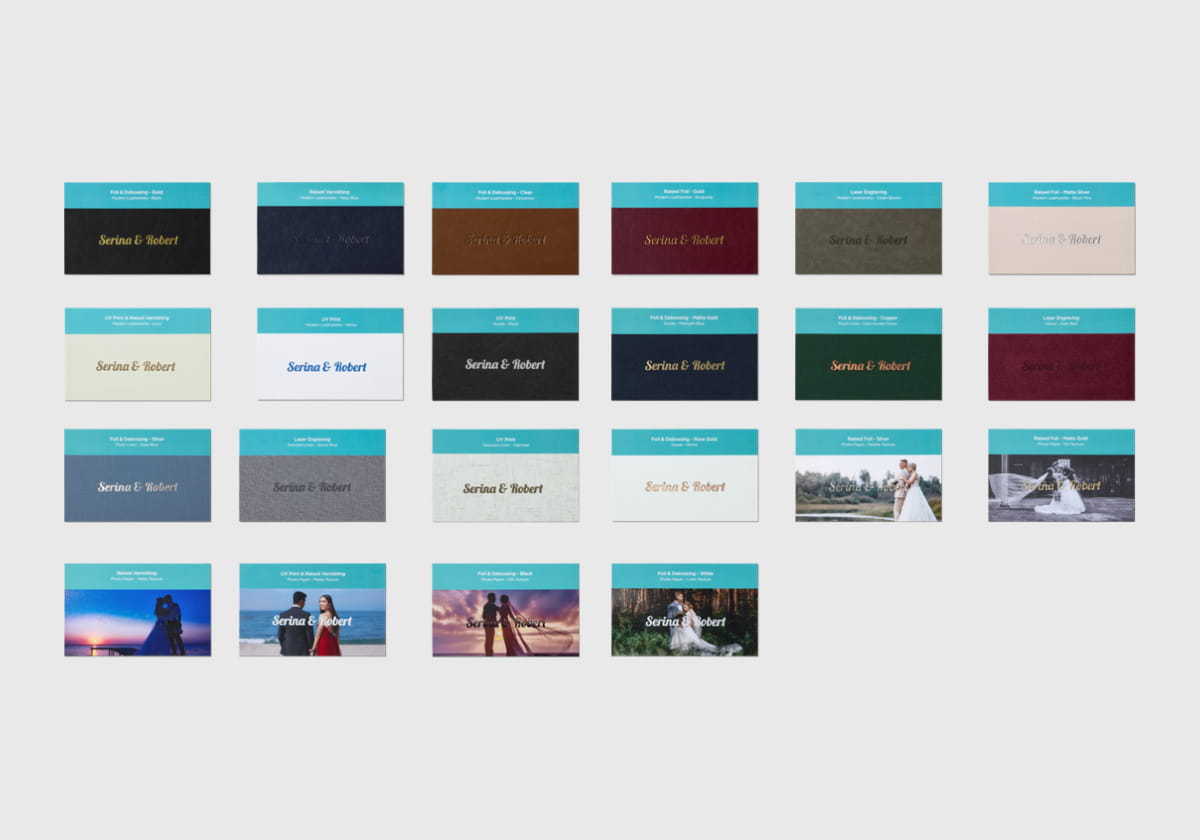
Task: Select the Raised Foil Matte Silver blush swatch
Action: [1061, 228]
